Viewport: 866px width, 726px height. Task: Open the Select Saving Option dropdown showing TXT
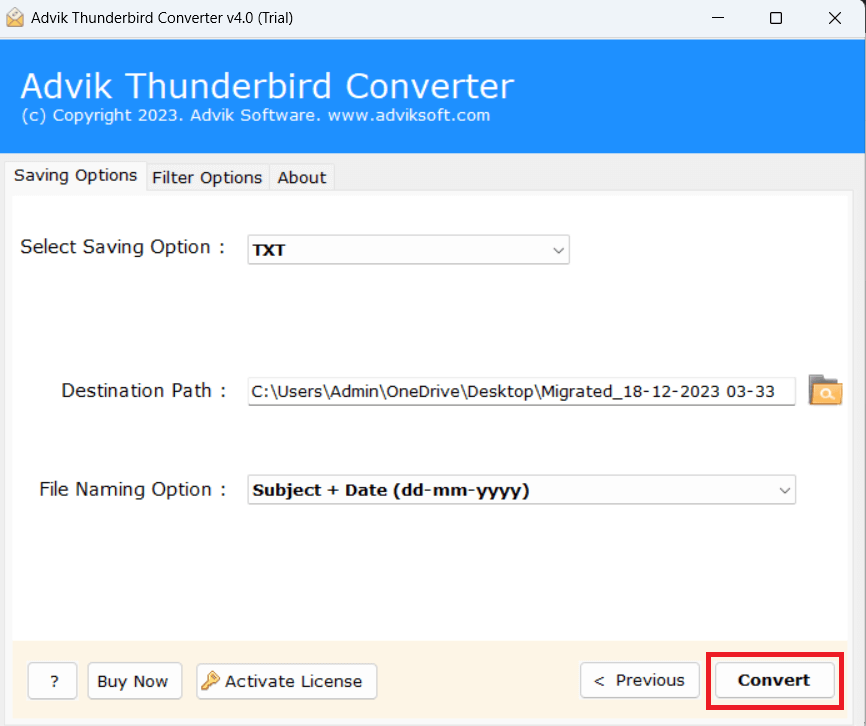[408, 250]
